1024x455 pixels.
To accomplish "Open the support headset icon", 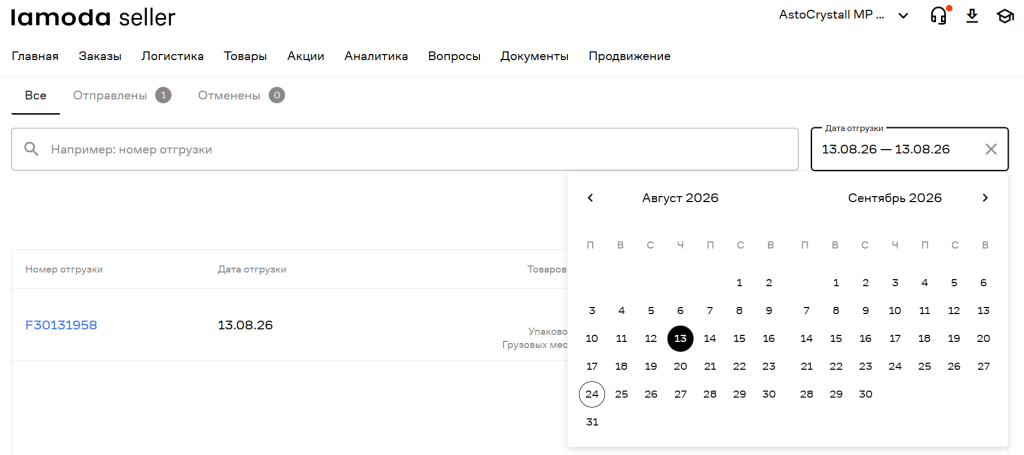I will (938, 16).
